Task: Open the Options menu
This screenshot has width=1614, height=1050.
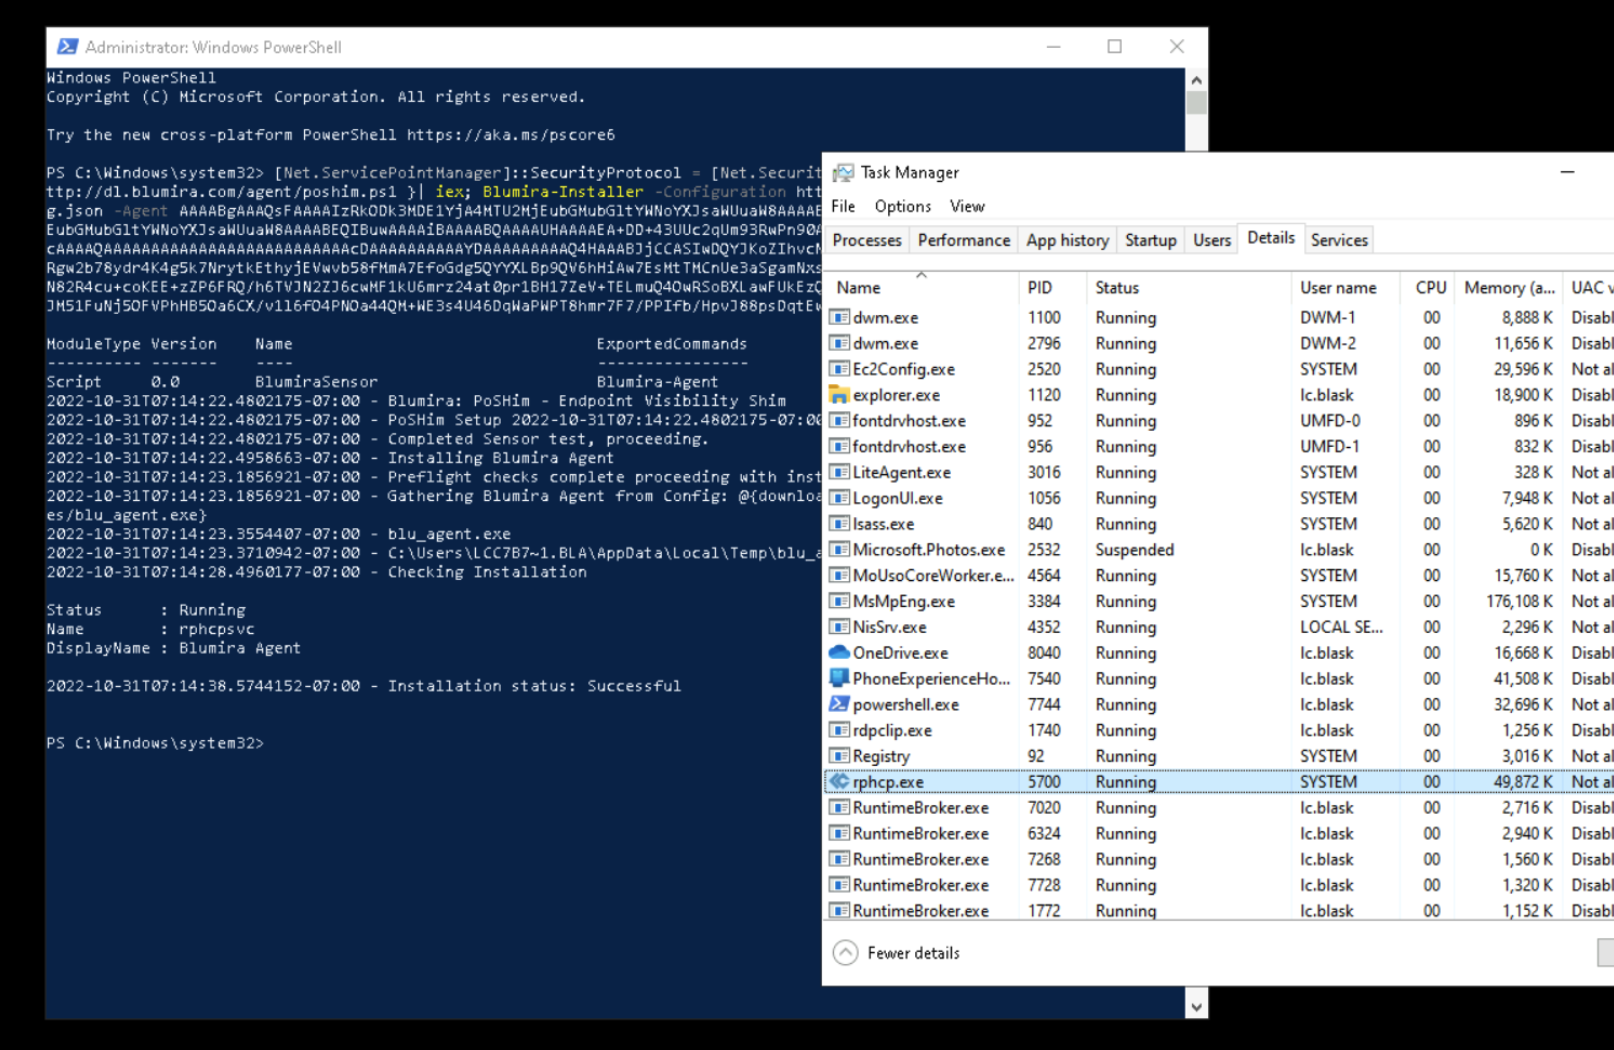Action: coord(902,206)
